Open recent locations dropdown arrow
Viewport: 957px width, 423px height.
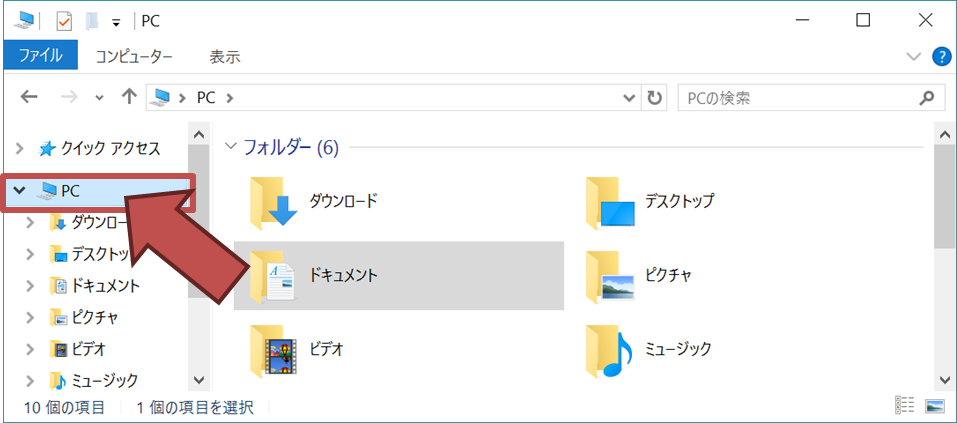click(x=100, y=98)
